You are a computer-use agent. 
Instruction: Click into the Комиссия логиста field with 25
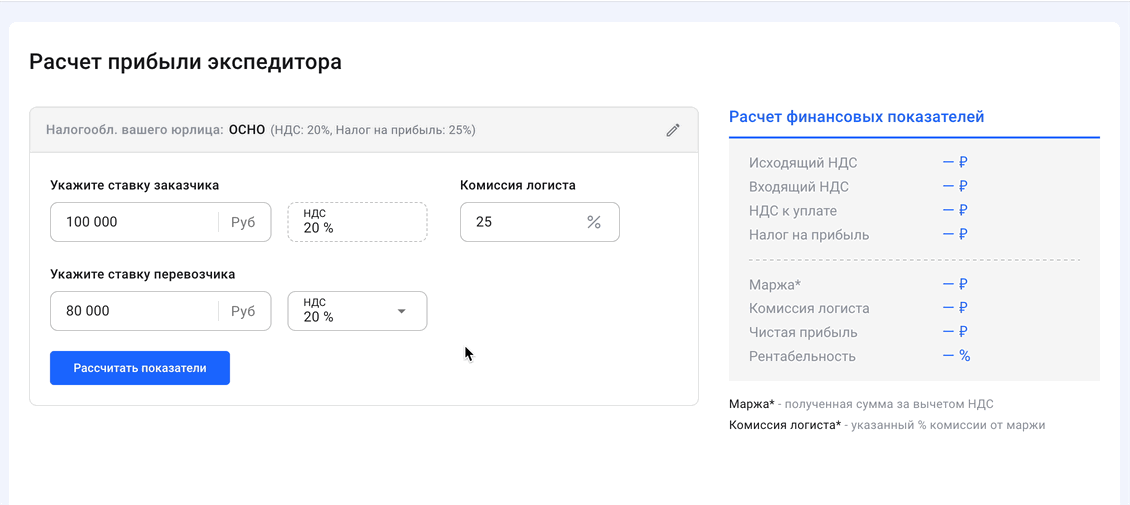[520, 222]
